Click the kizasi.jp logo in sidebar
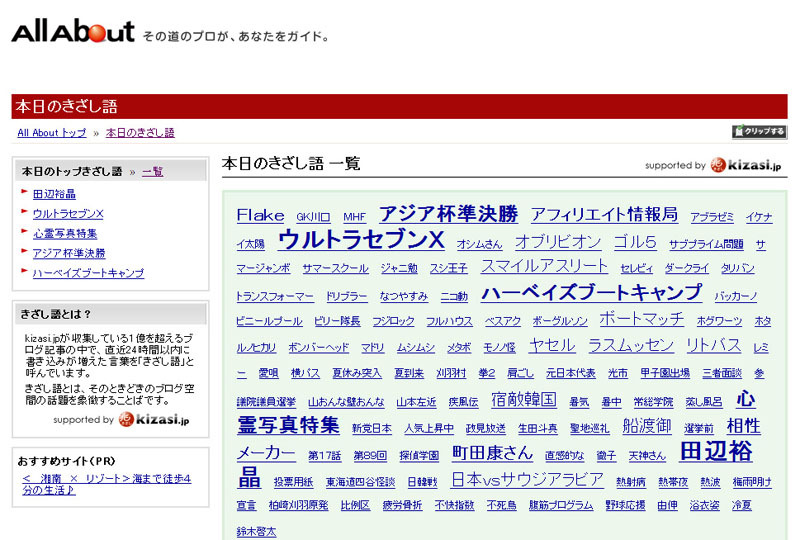Viewport: 800px width, 540px height. pos(154,419)
